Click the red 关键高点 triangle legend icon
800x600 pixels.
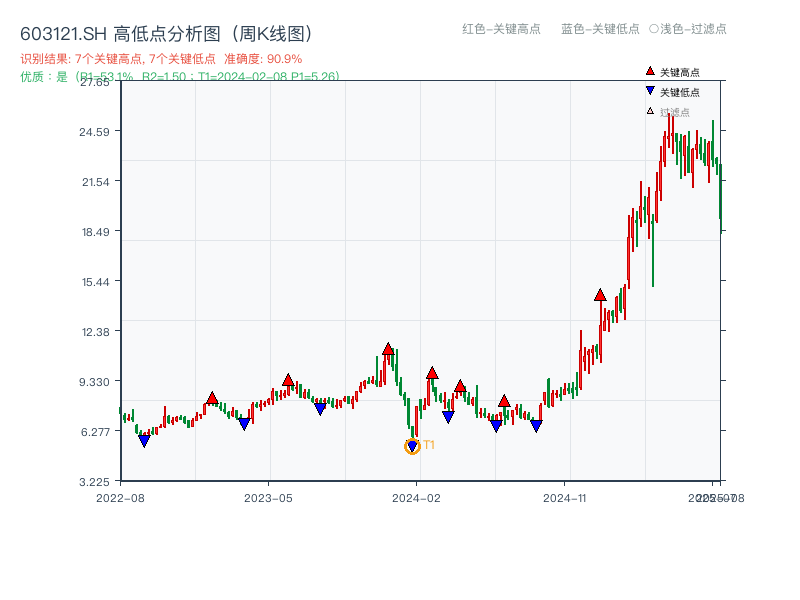[648, 71]
